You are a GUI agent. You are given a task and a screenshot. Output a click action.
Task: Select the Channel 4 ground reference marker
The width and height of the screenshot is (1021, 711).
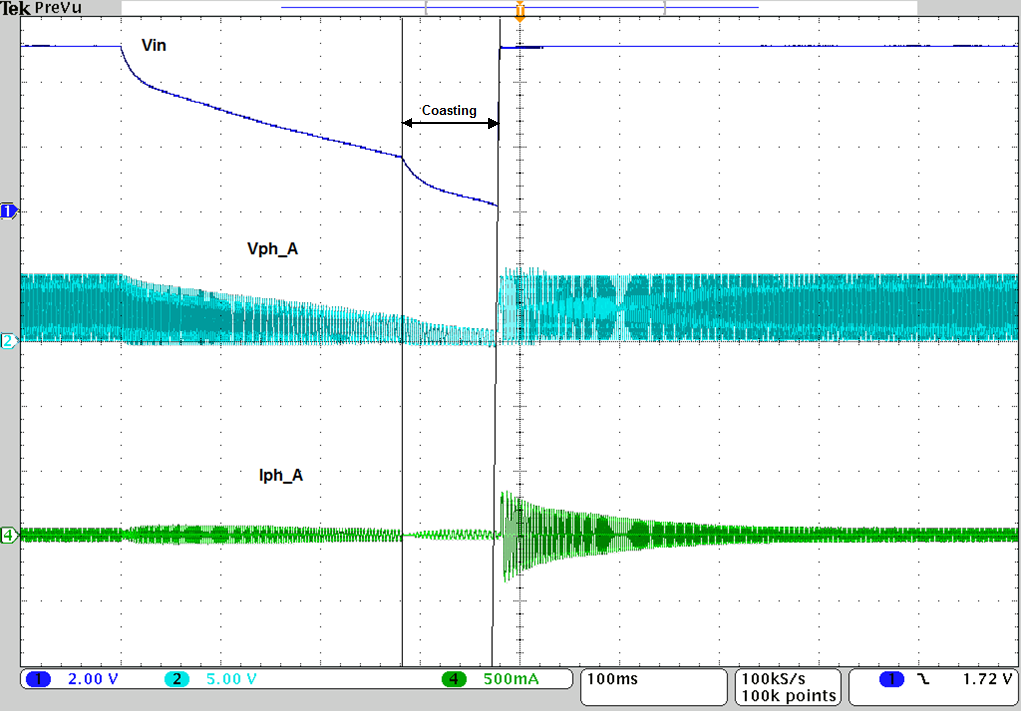[x=7, y=535]
